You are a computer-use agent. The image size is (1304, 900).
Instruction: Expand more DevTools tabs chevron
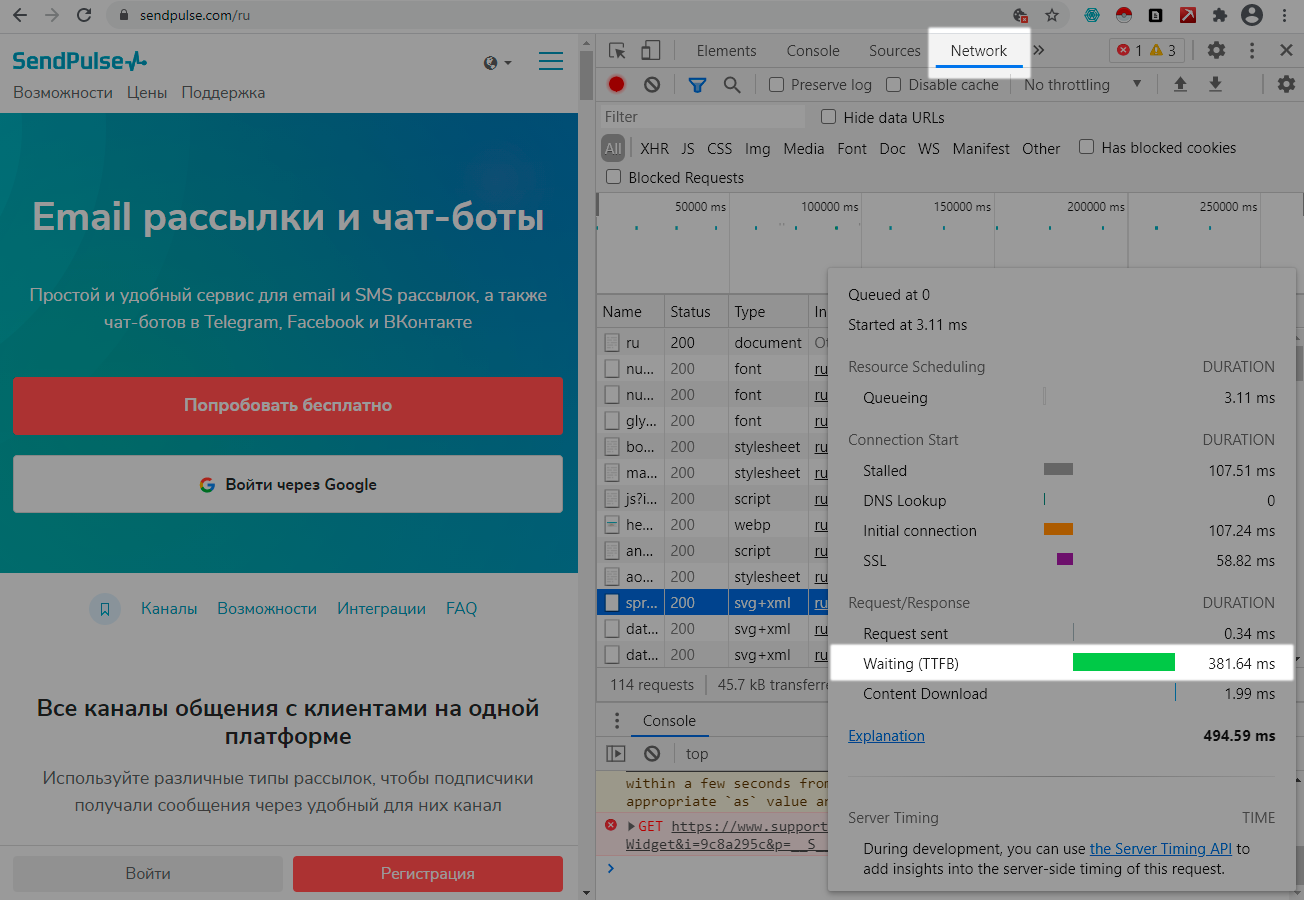1038,50
